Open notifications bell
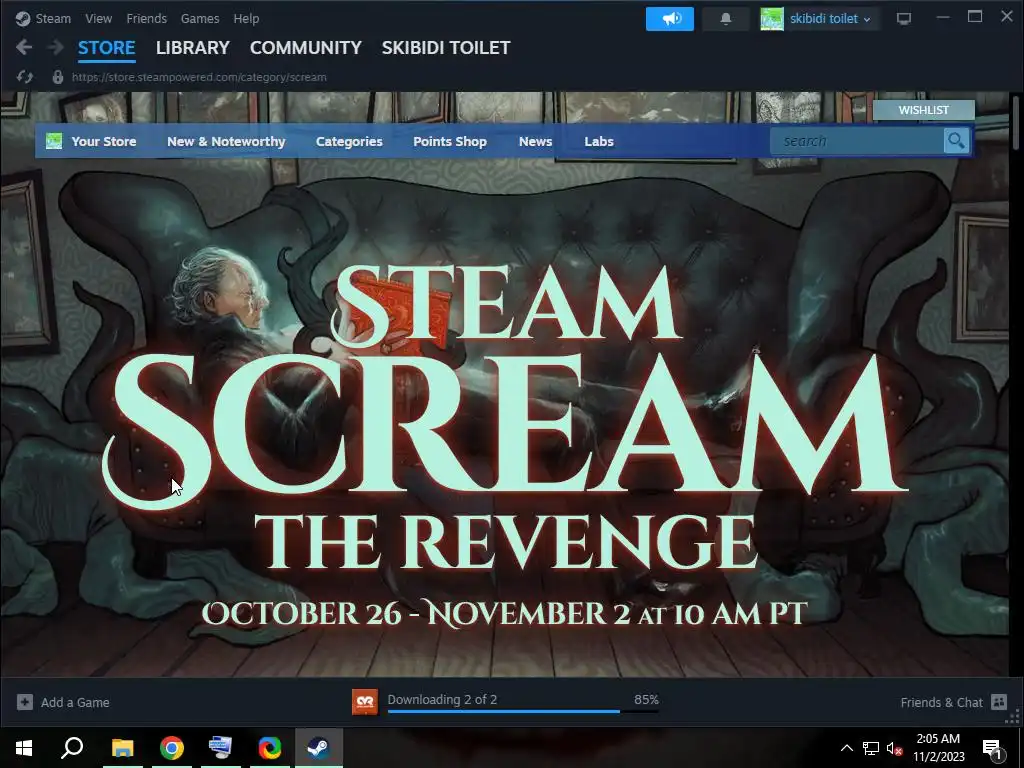The image size is (1024, 768). click(726, 18)
